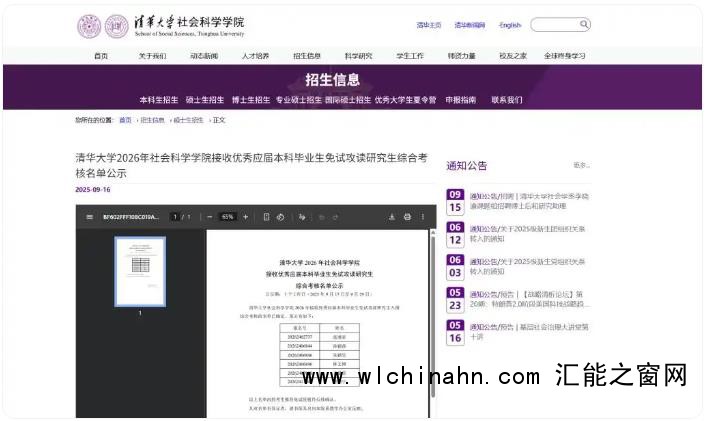
Task: Switch site language to English
Action: tap(510, 25)
